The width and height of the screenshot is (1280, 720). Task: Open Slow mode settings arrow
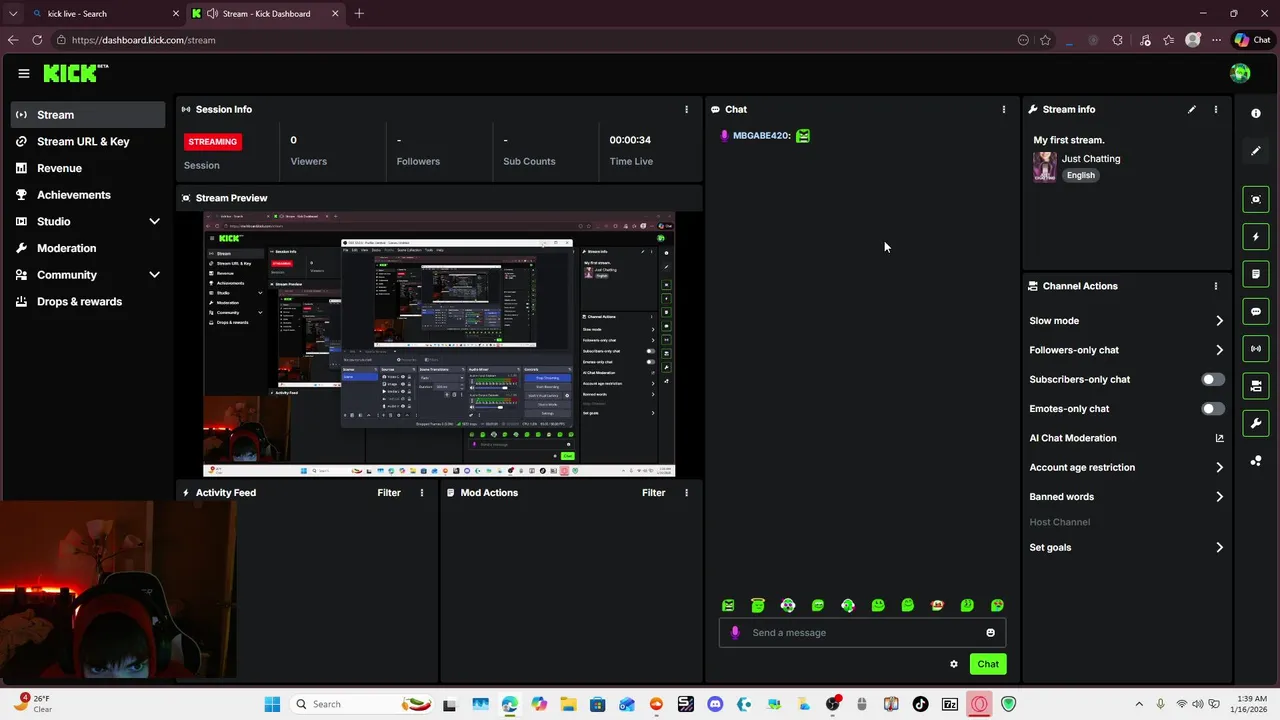pos(1219,321)
